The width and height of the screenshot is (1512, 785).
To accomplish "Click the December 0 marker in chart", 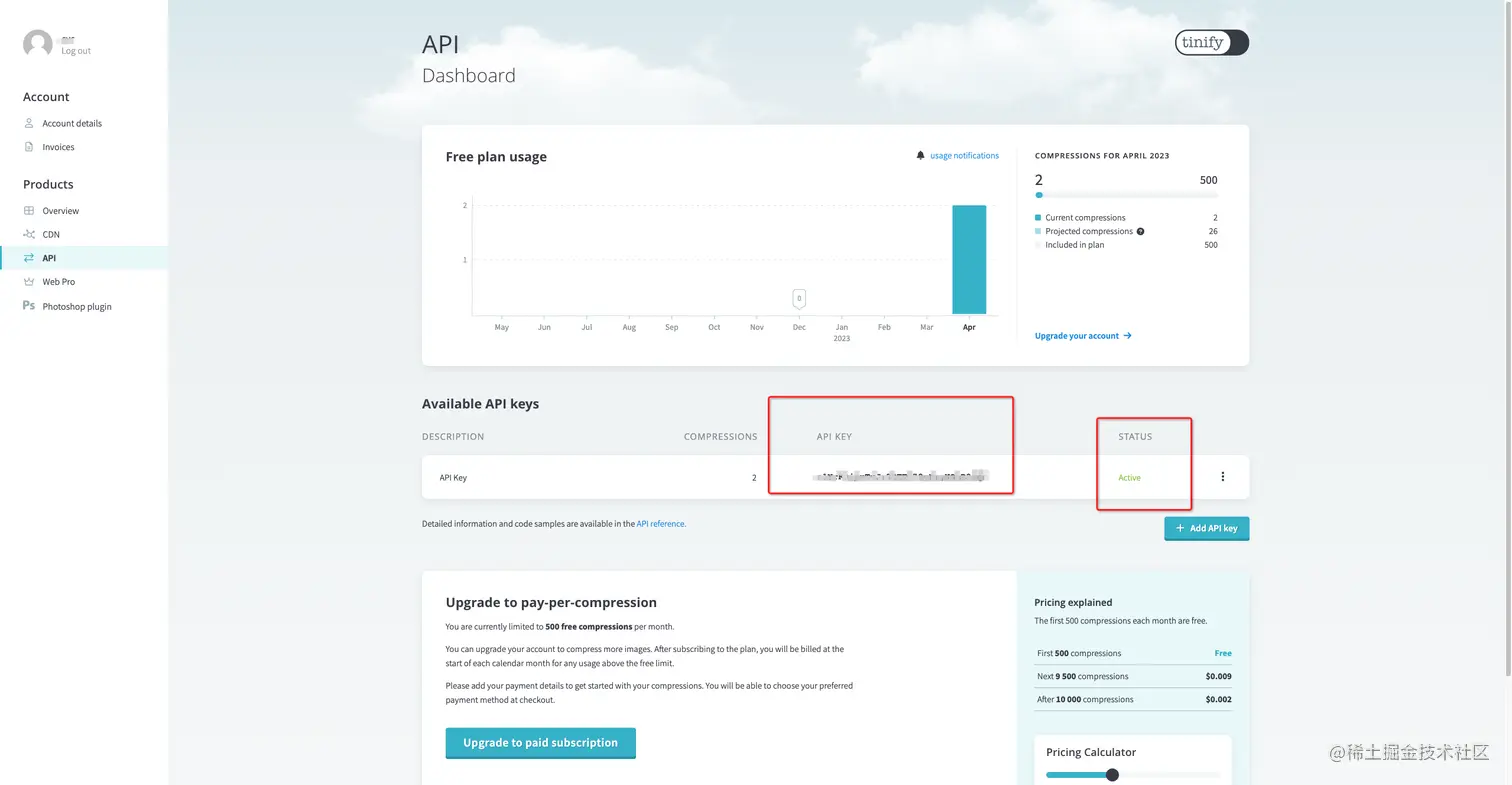I will (799, 298).
